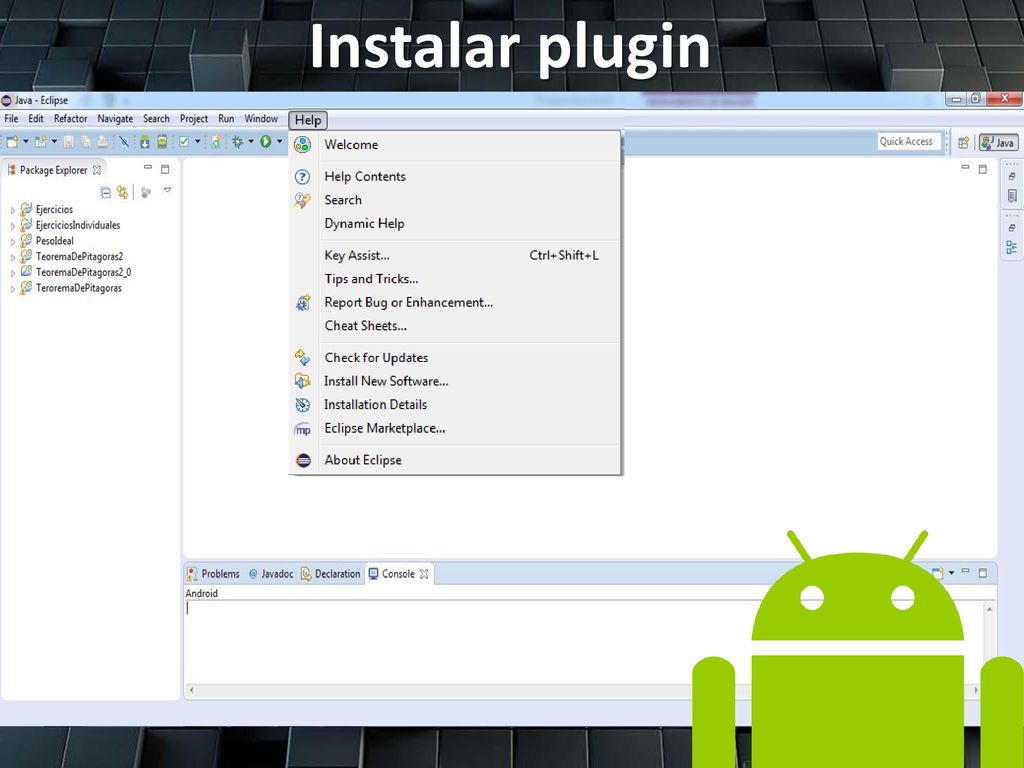
Task: Click the Java perspective button
Action: 999,143
